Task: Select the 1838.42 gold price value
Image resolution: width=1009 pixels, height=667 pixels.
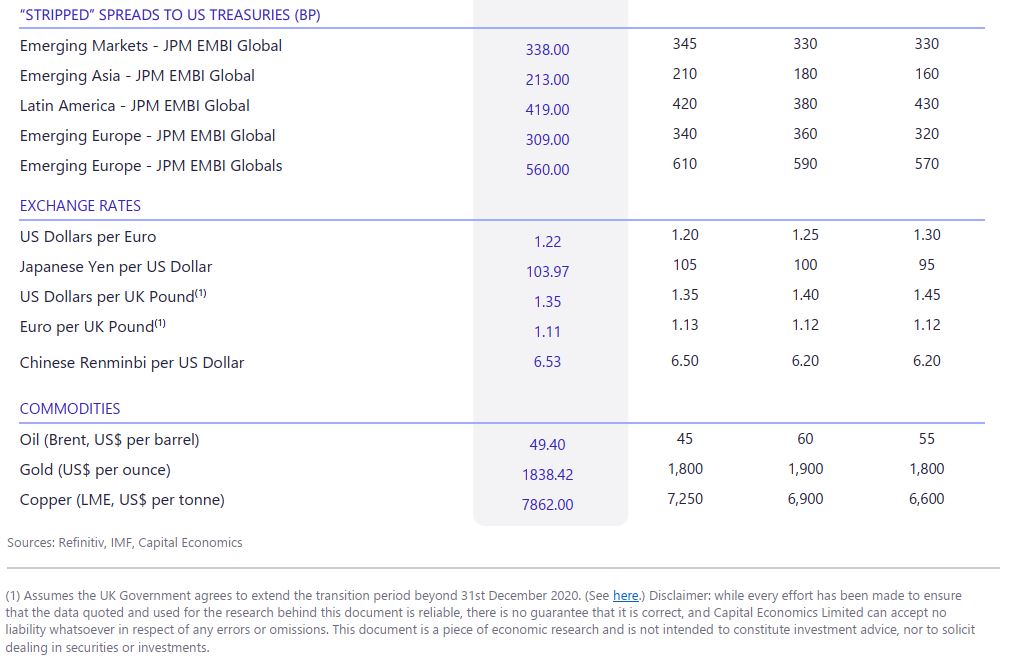Action: point(547,475)
